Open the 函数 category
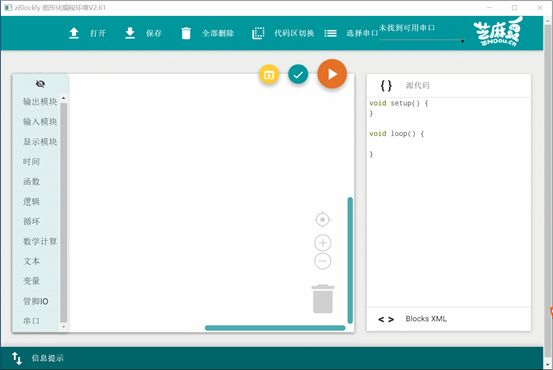Screen dimensions: 553x370 [x=31, y=182]
